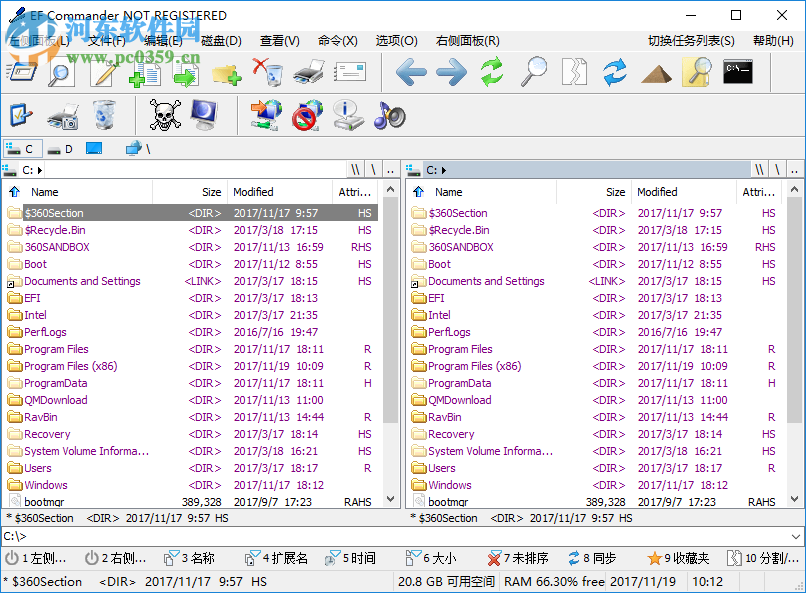Open the command prompt toolbar icon
The height and width of the screenshot is (593, 806).
(737, 72)
